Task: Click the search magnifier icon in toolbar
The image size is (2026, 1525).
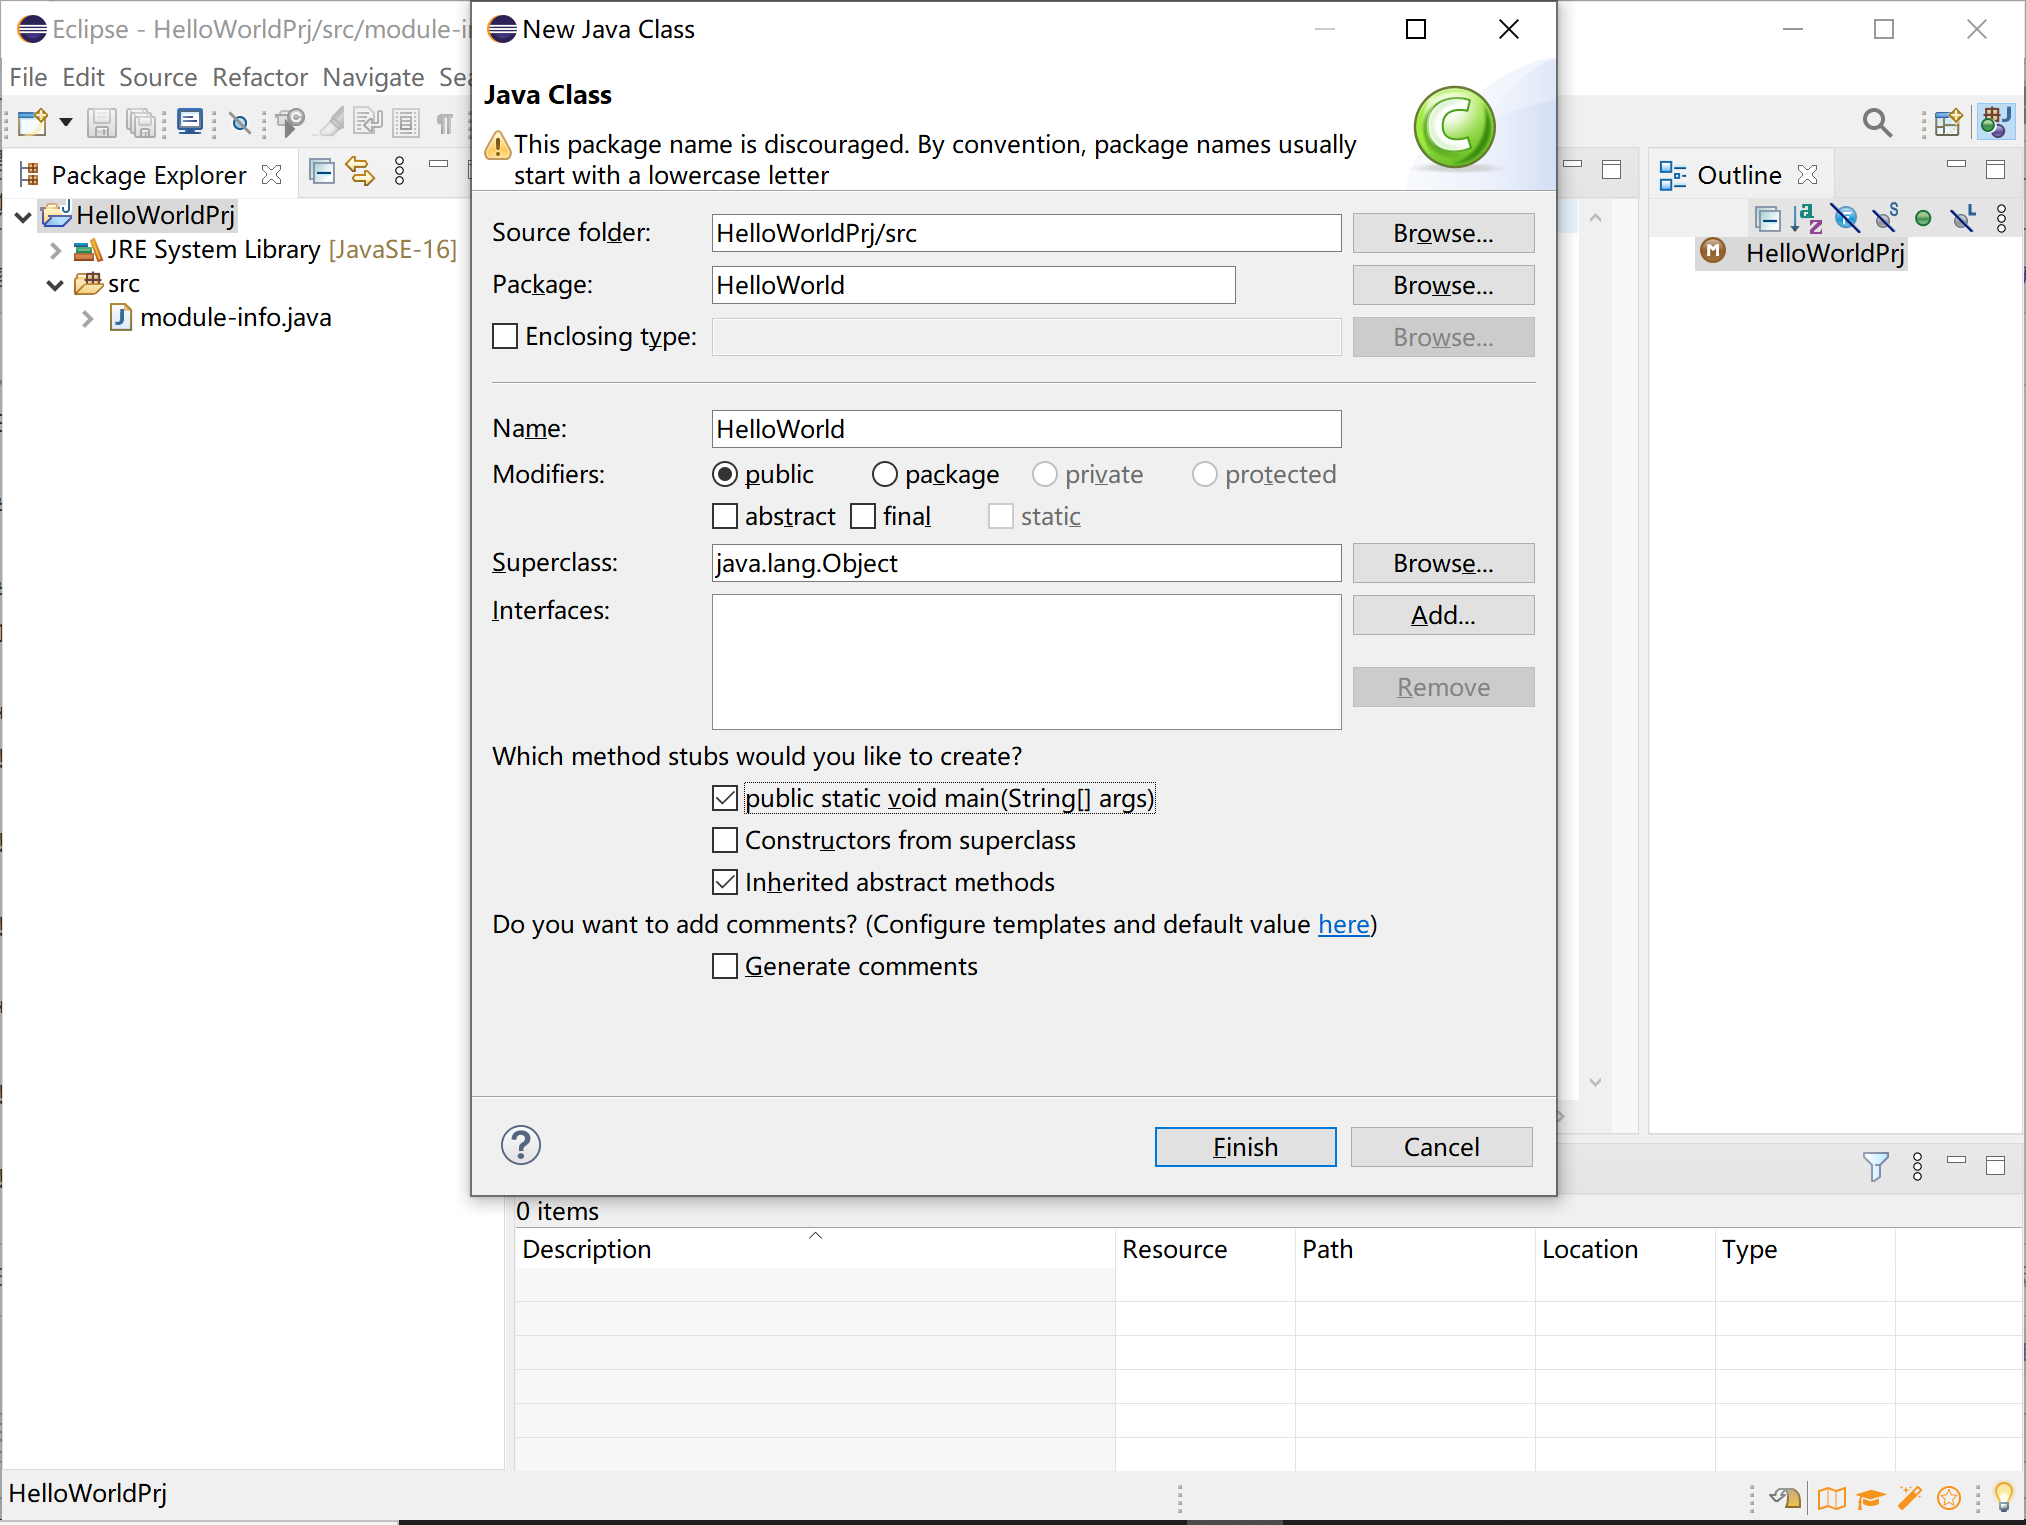Action: pos(1877,123)
